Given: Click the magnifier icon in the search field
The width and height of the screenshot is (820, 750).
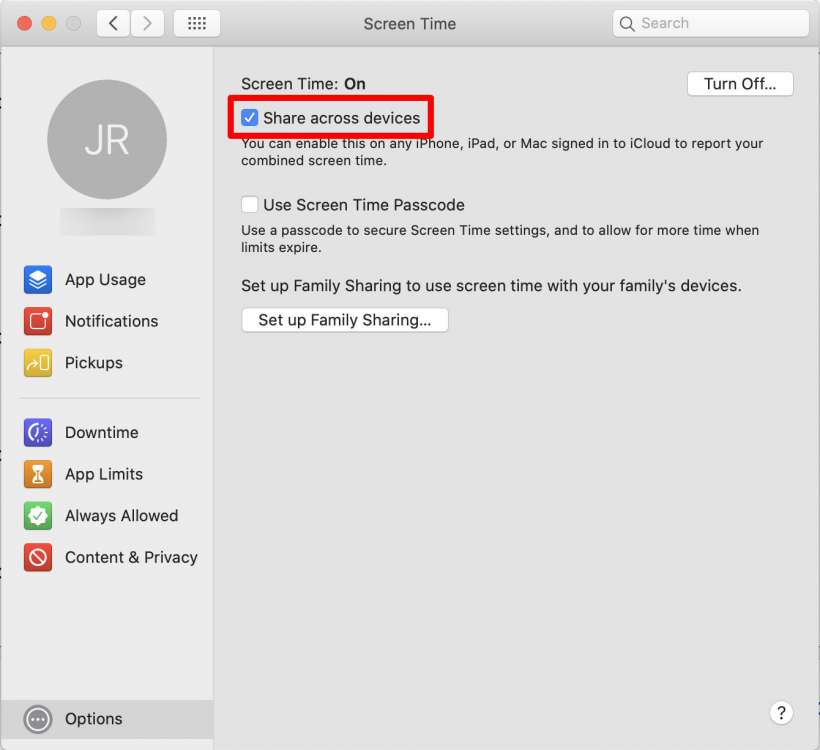Looking at the screenshot, I should coord(627,24).
